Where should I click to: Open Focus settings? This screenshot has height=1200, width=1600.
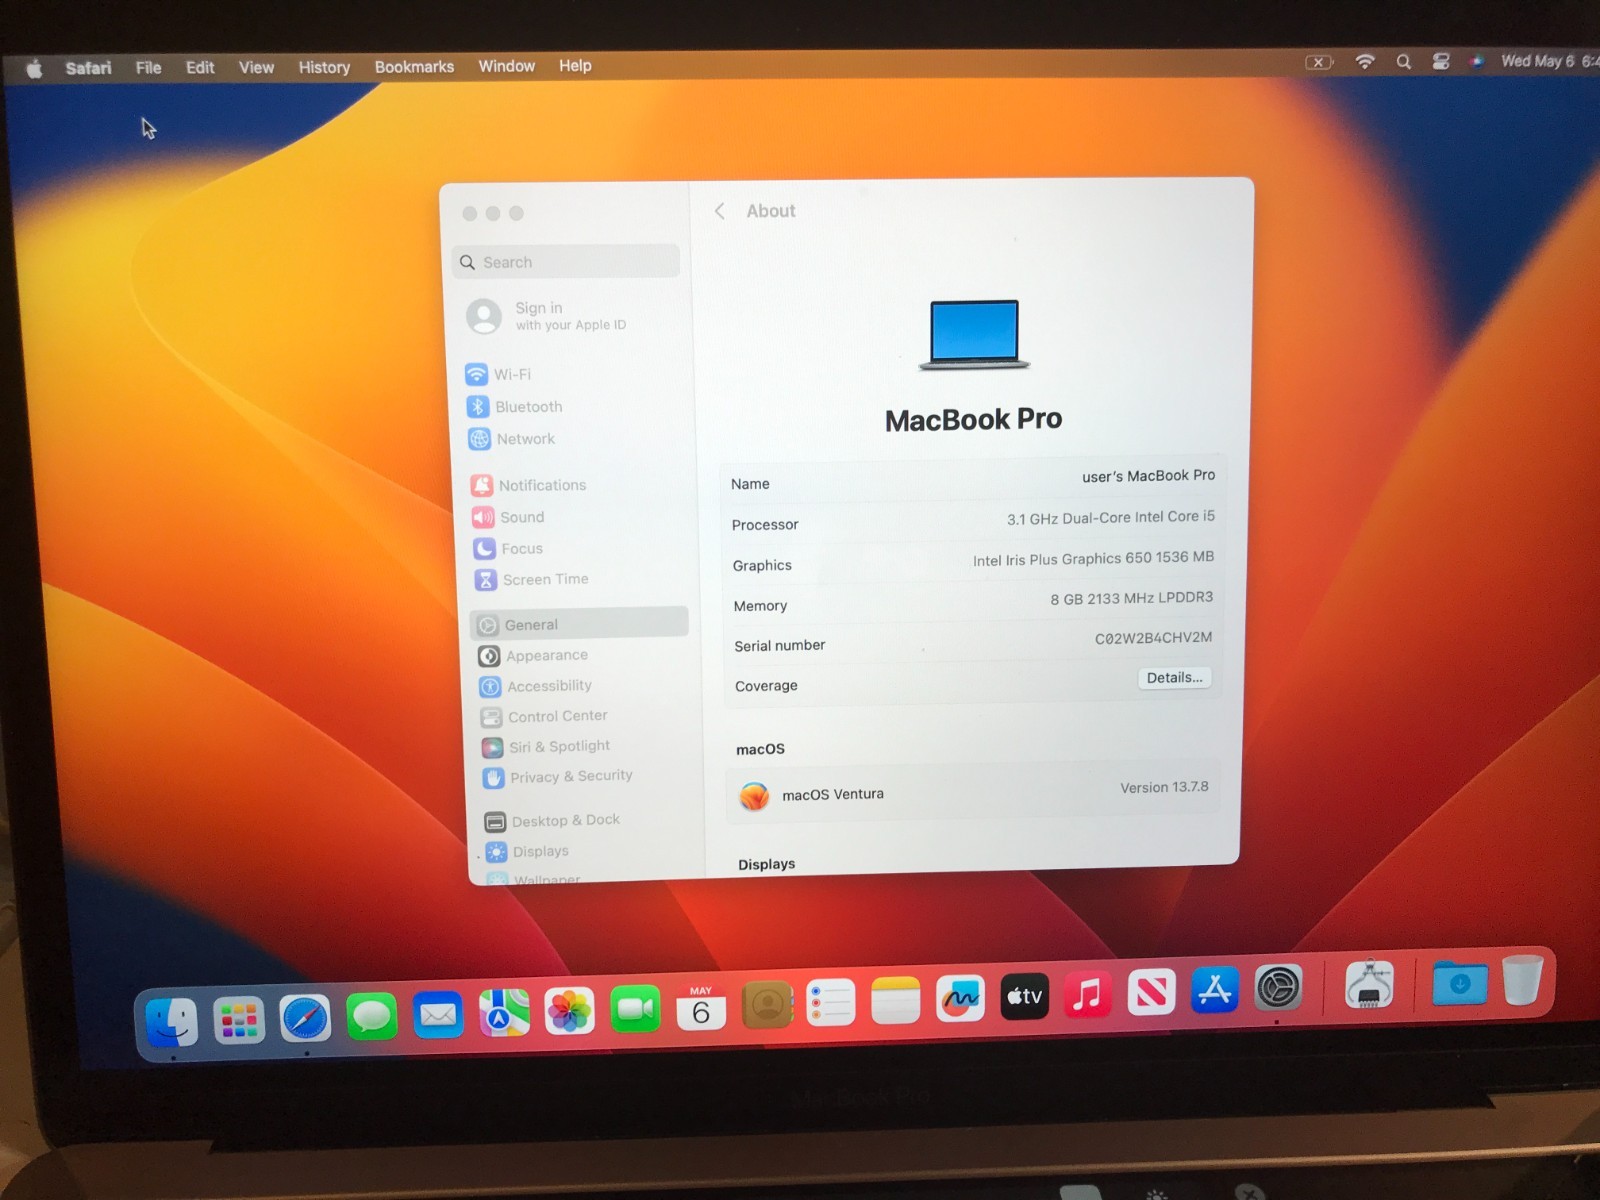(508, 548)
